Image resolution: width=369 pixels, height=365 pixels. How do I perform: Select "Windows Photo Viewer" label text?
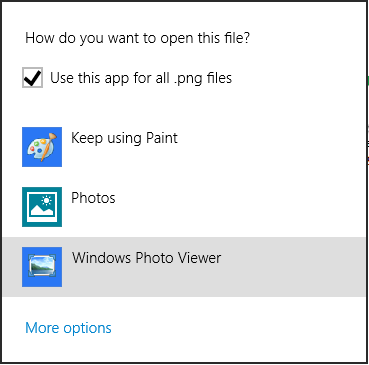click(x=147, y=258)
